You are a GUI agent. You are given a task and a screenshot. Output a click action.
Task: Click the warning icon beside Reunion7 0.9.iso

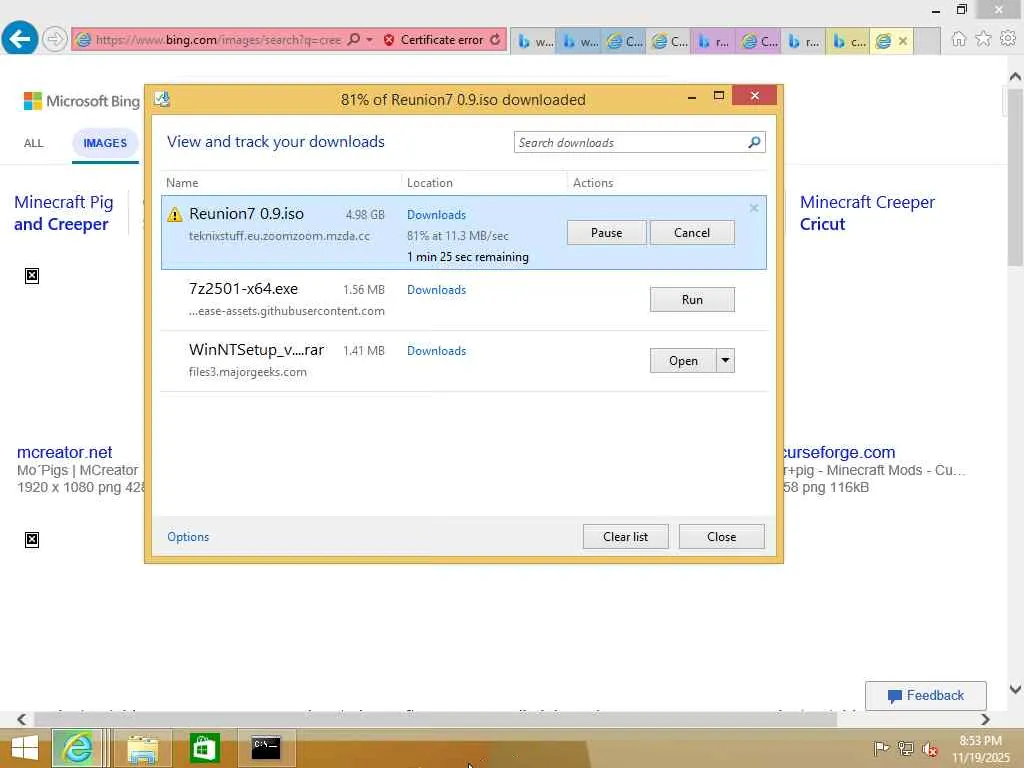pos(174,214)
